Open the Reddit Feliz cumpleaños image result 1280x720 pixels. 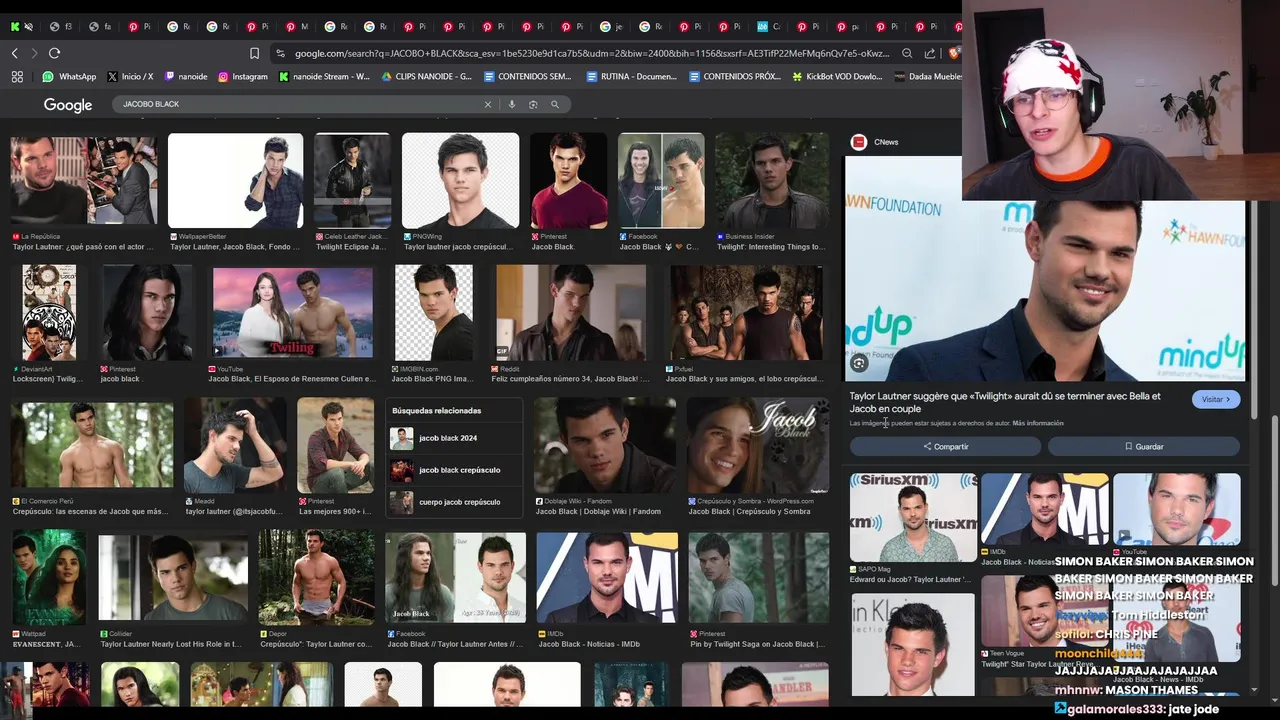pos(570,312)
